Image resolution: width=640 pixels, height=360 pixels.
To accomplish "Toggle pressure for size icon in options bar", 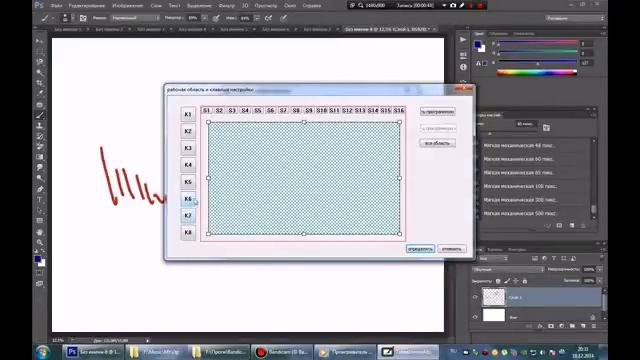I will coord(283,18).
